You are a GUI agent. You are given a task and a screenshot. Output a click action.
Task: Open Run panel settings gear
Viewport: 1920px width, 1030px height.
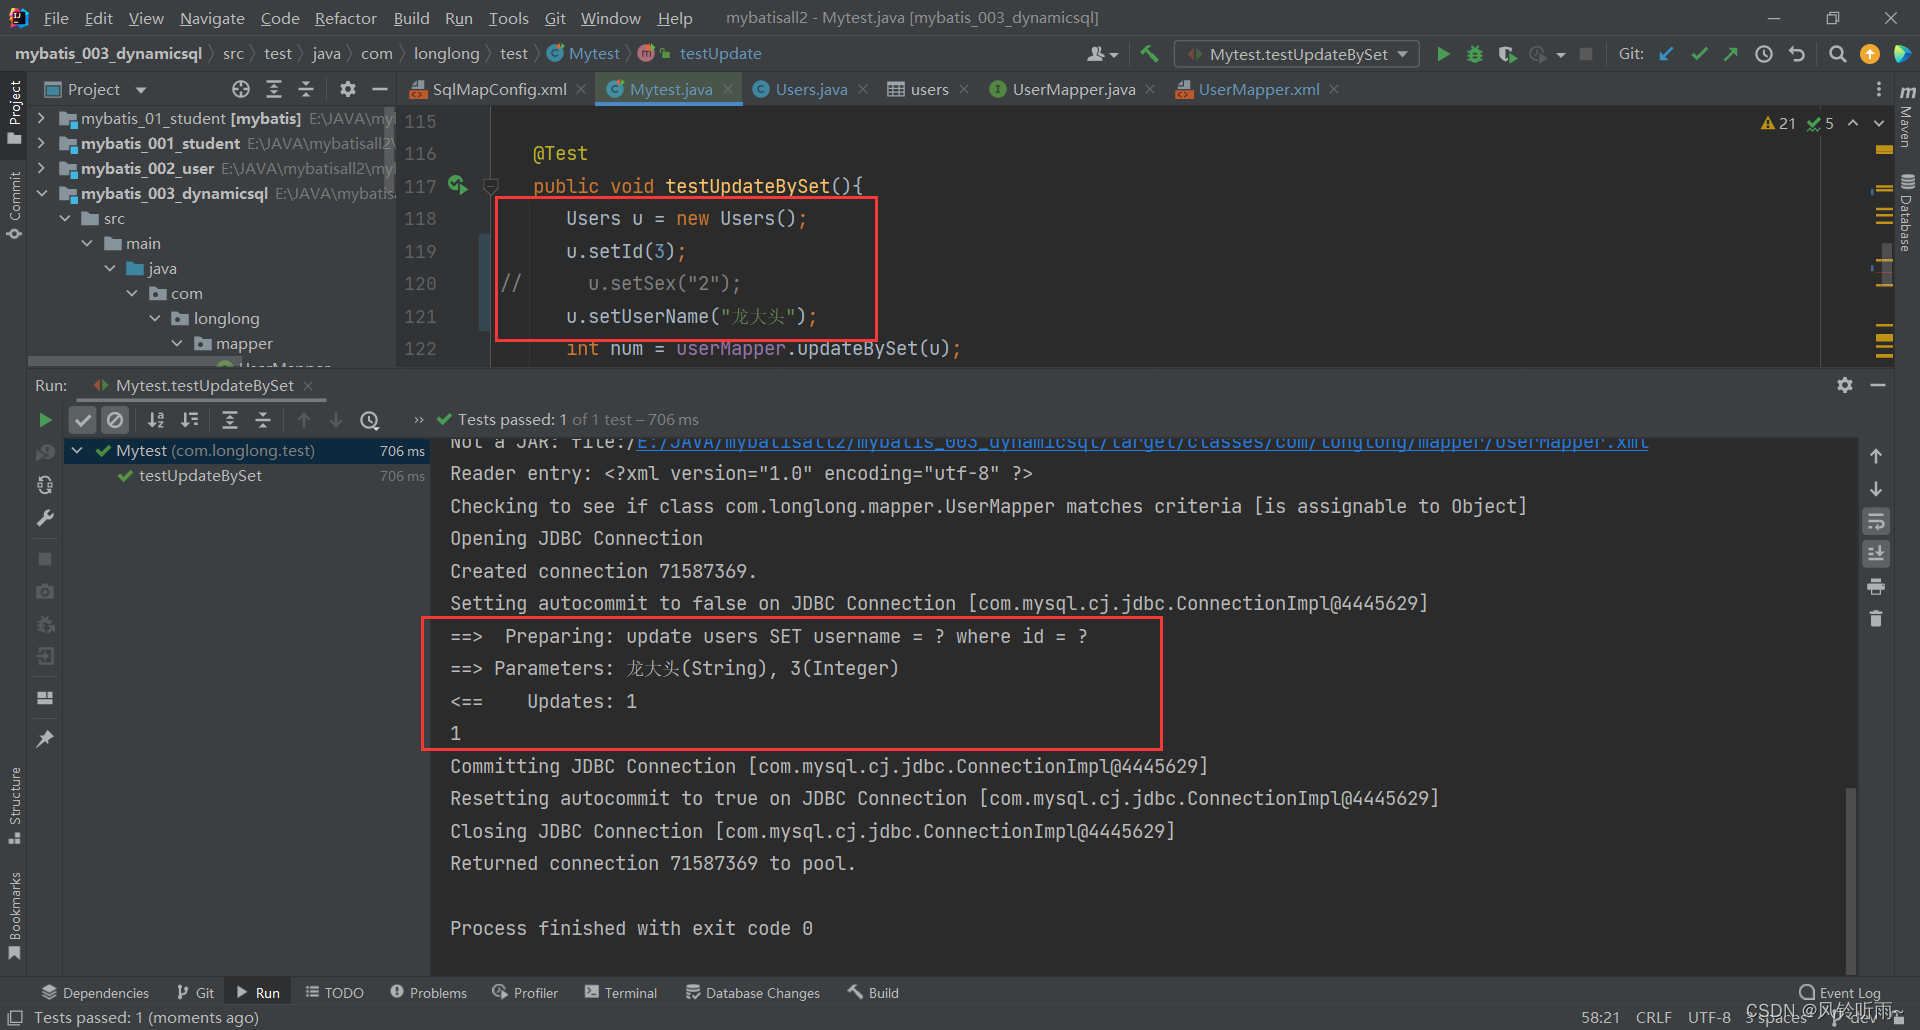pyautogui.click(x=1845, y=385)
